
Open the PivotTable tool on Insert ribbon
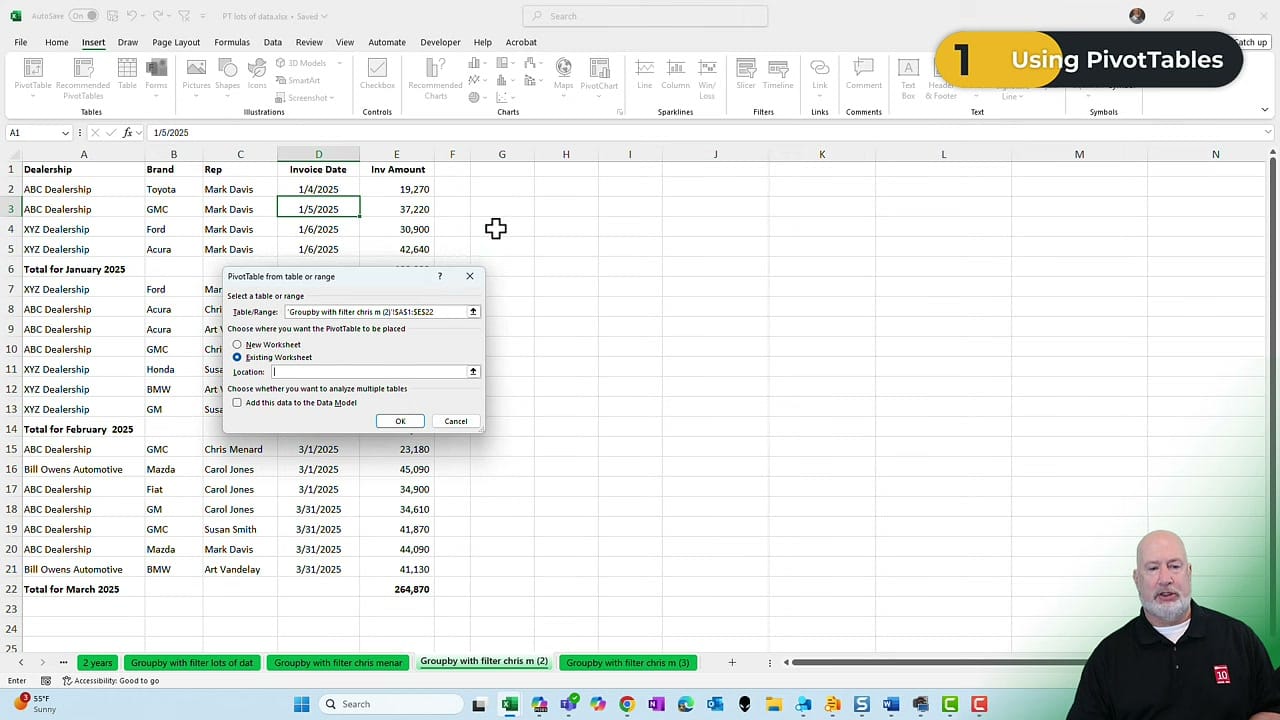[33, 75]
